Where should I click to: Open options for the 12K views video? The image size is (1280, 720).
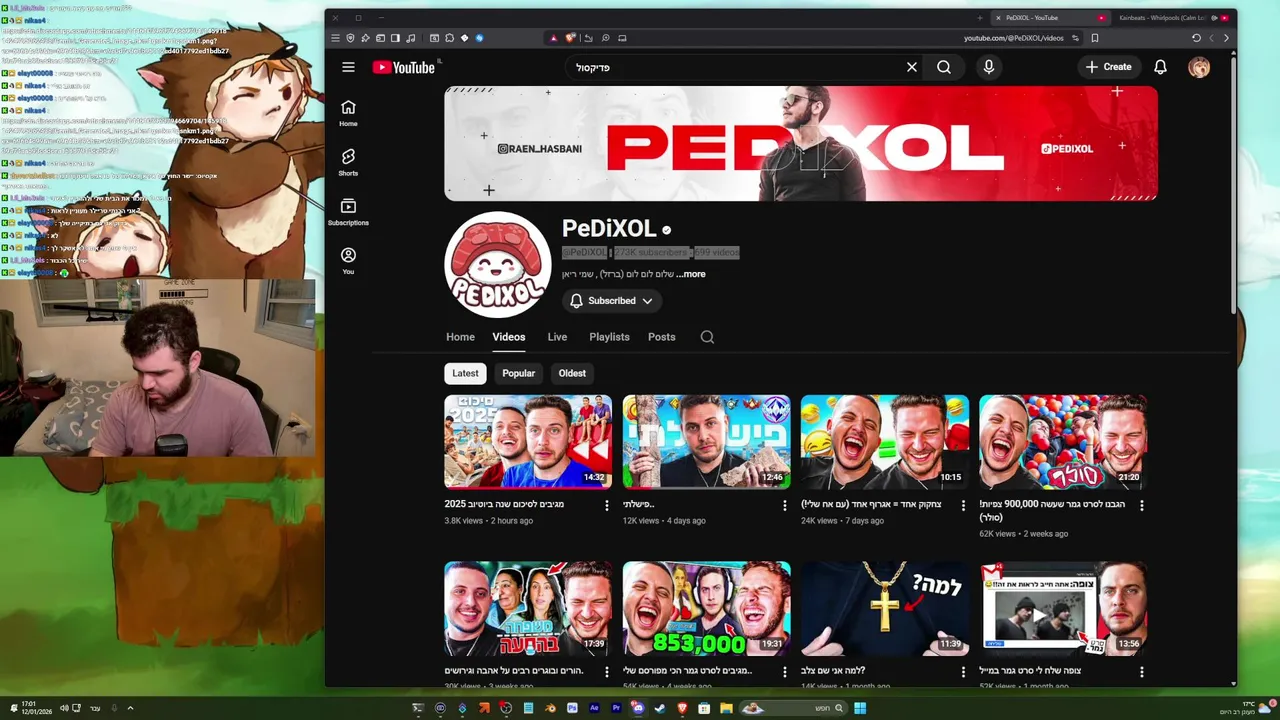tap(785, 505)
